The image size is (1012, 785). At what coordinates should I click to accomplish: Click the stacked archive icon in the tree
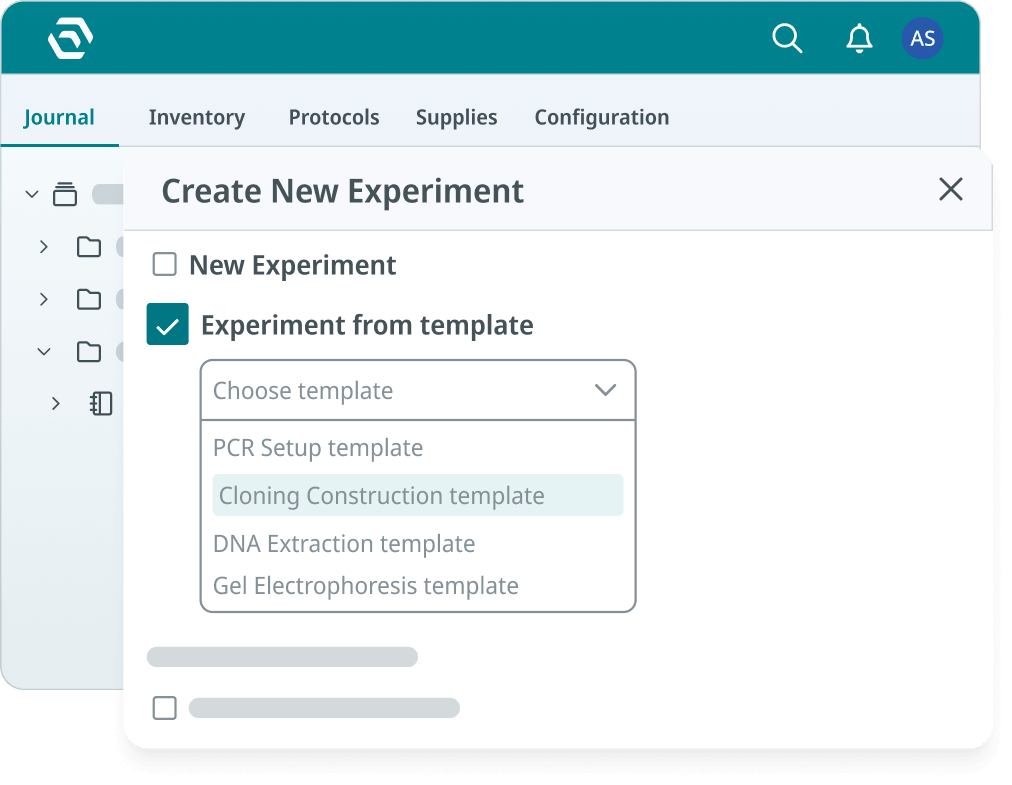65,194
